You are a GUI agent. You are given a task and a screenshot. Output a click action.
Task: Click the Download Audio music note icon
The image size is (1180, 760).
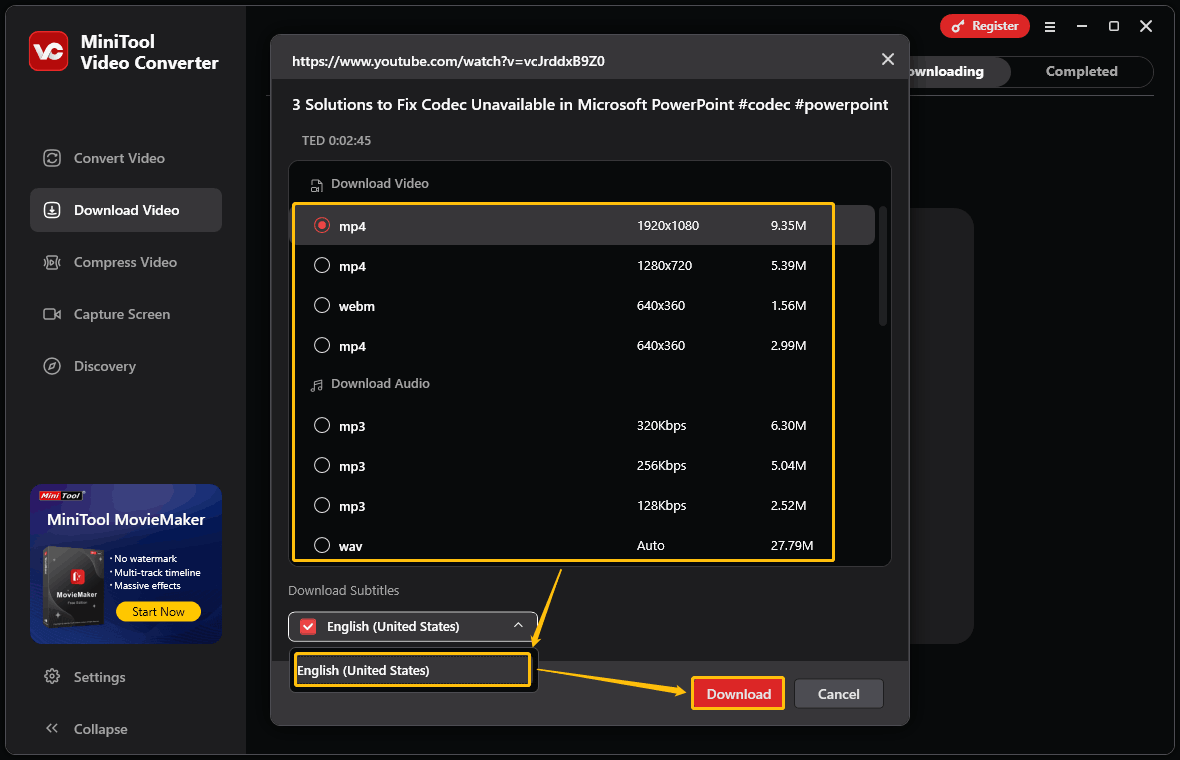pyautogui.click(x=317, y=385)
